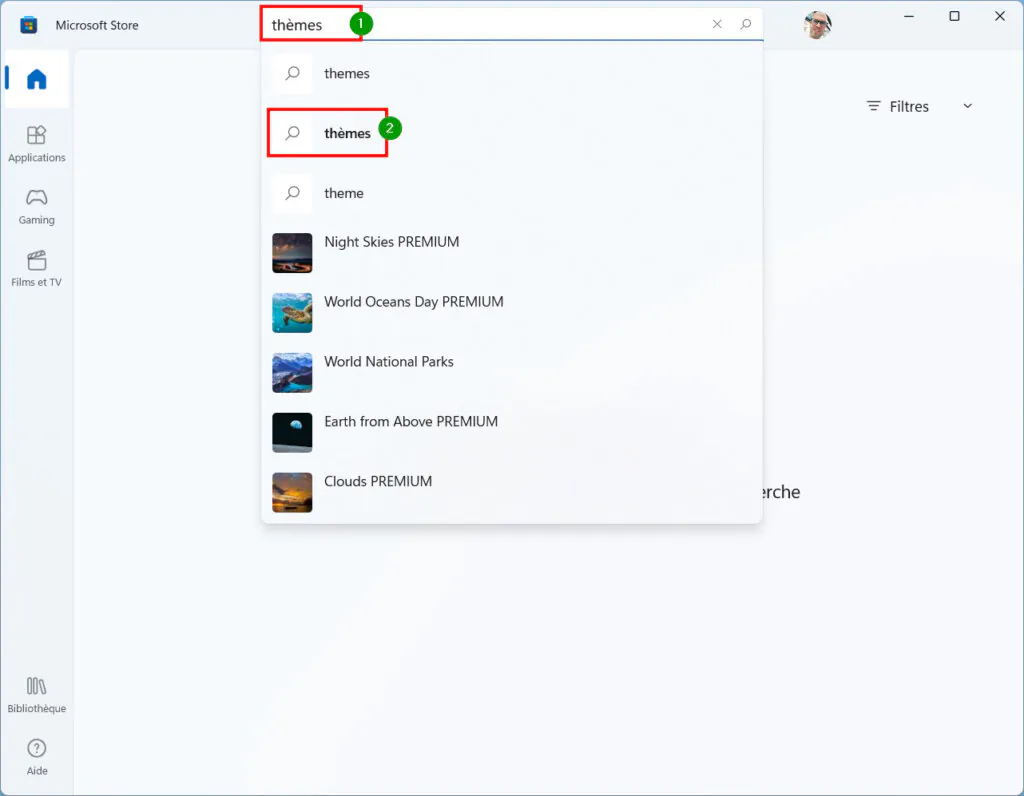Click the sea turtle World Oceans thumbnail
Image resolution: width=1024 pixels, height=796 pixels.
tap(292, 313)
